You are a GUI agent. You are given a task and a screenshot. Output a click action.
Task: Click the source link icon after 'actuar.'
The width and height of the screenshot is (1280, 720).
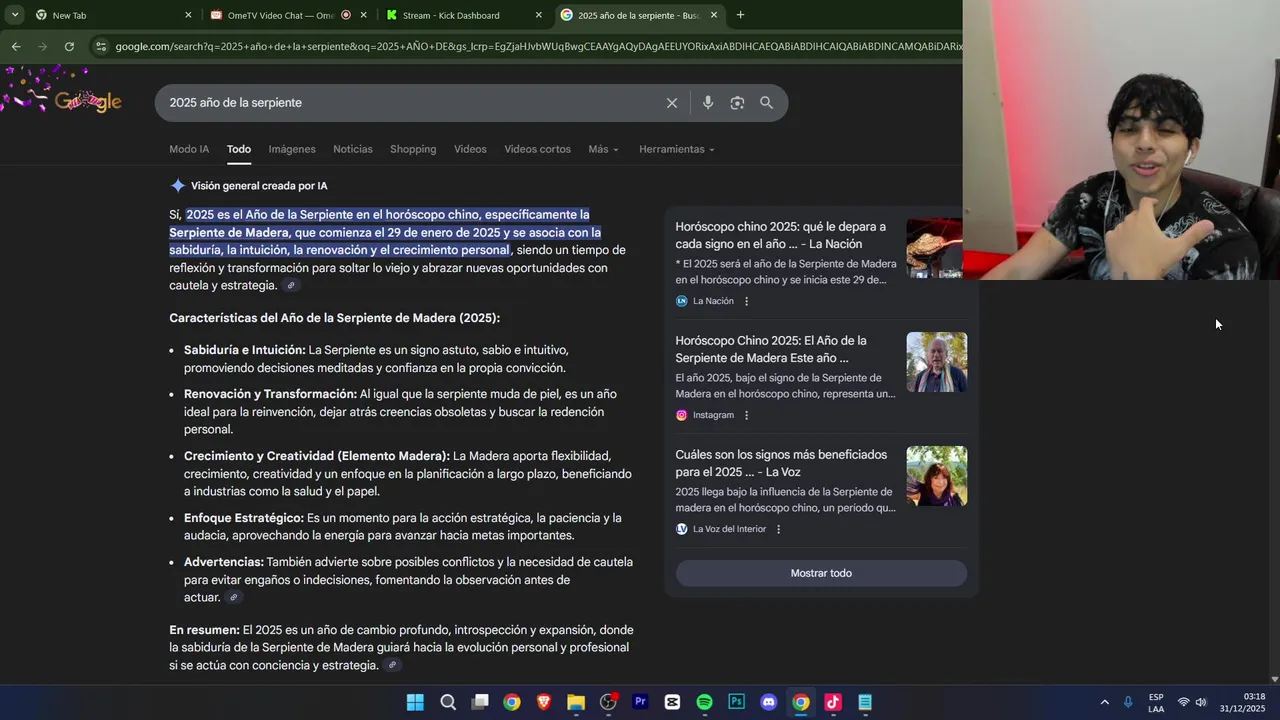(x=233, y=598)
